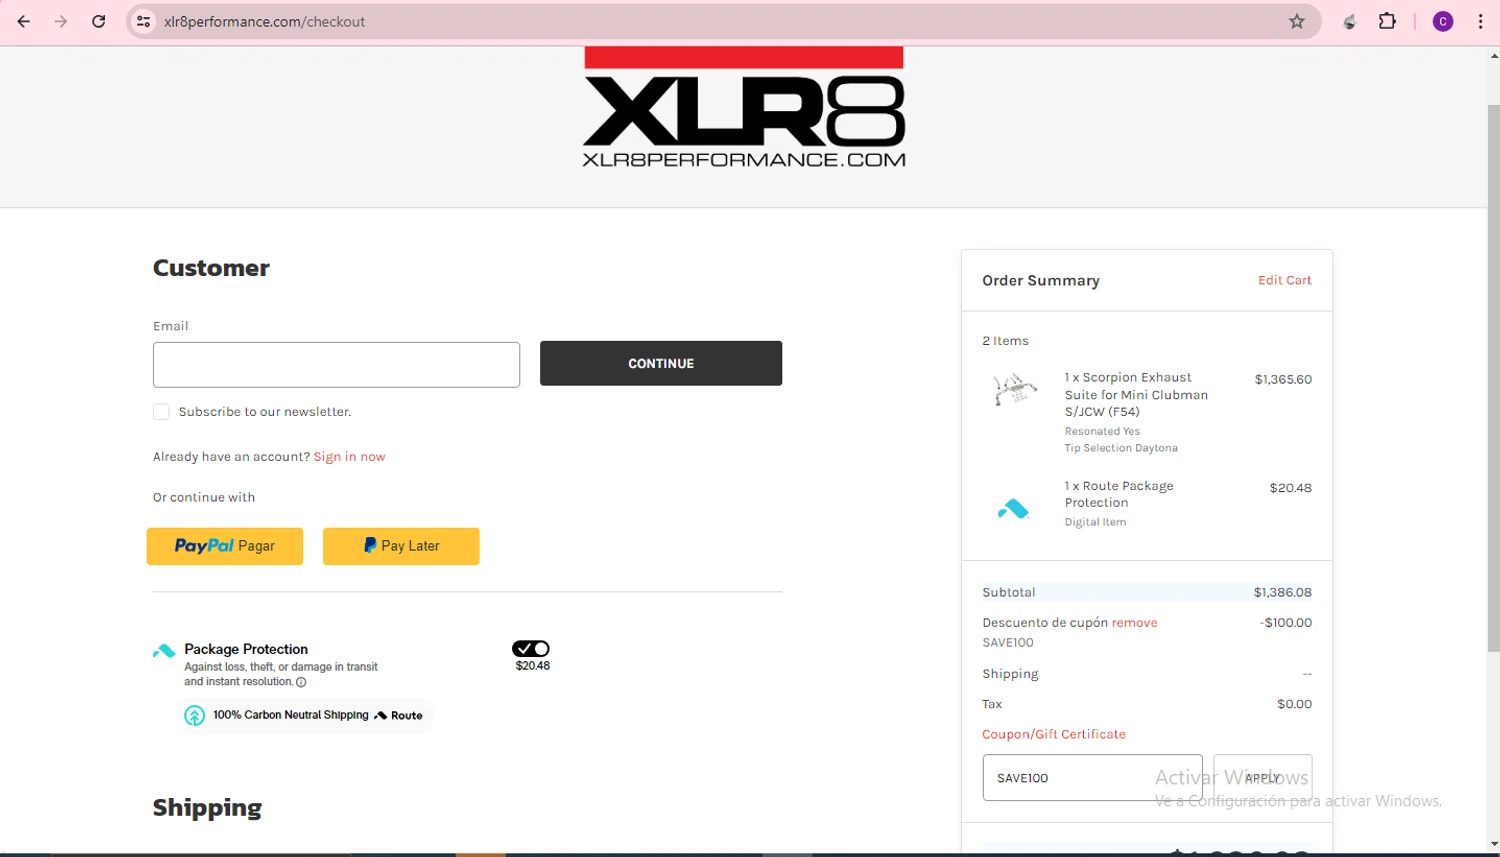Click the Route Package Protection price $20.48
The height and width of the screenshot is (857, 1500).
1290,488
